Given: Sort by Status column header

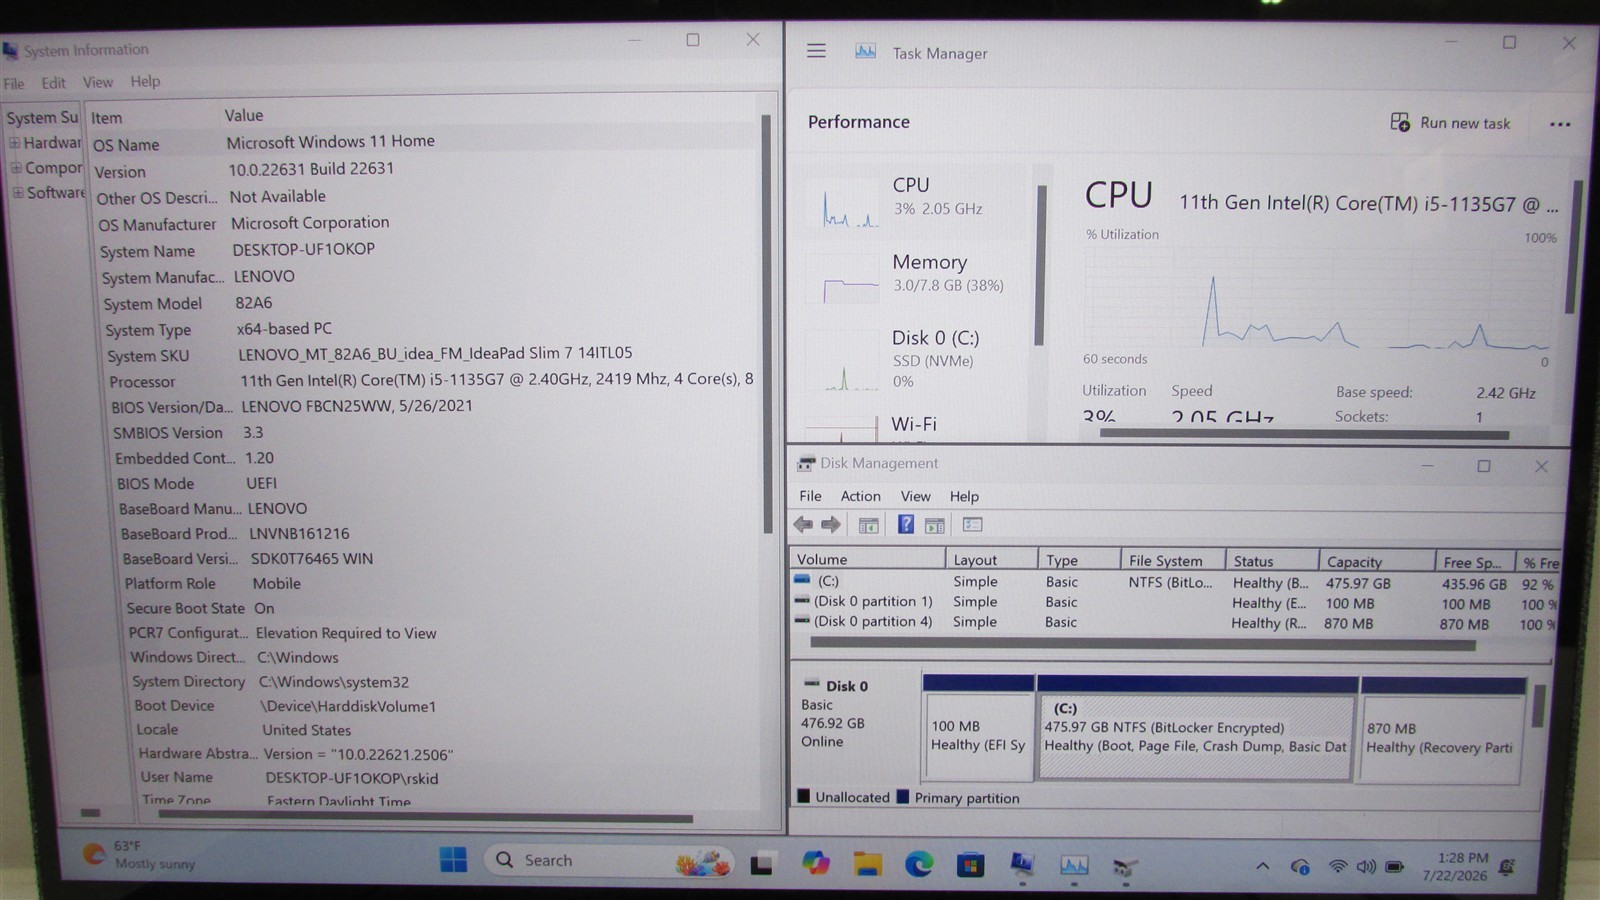Looking at the screenshot, I should point(1272,561).
